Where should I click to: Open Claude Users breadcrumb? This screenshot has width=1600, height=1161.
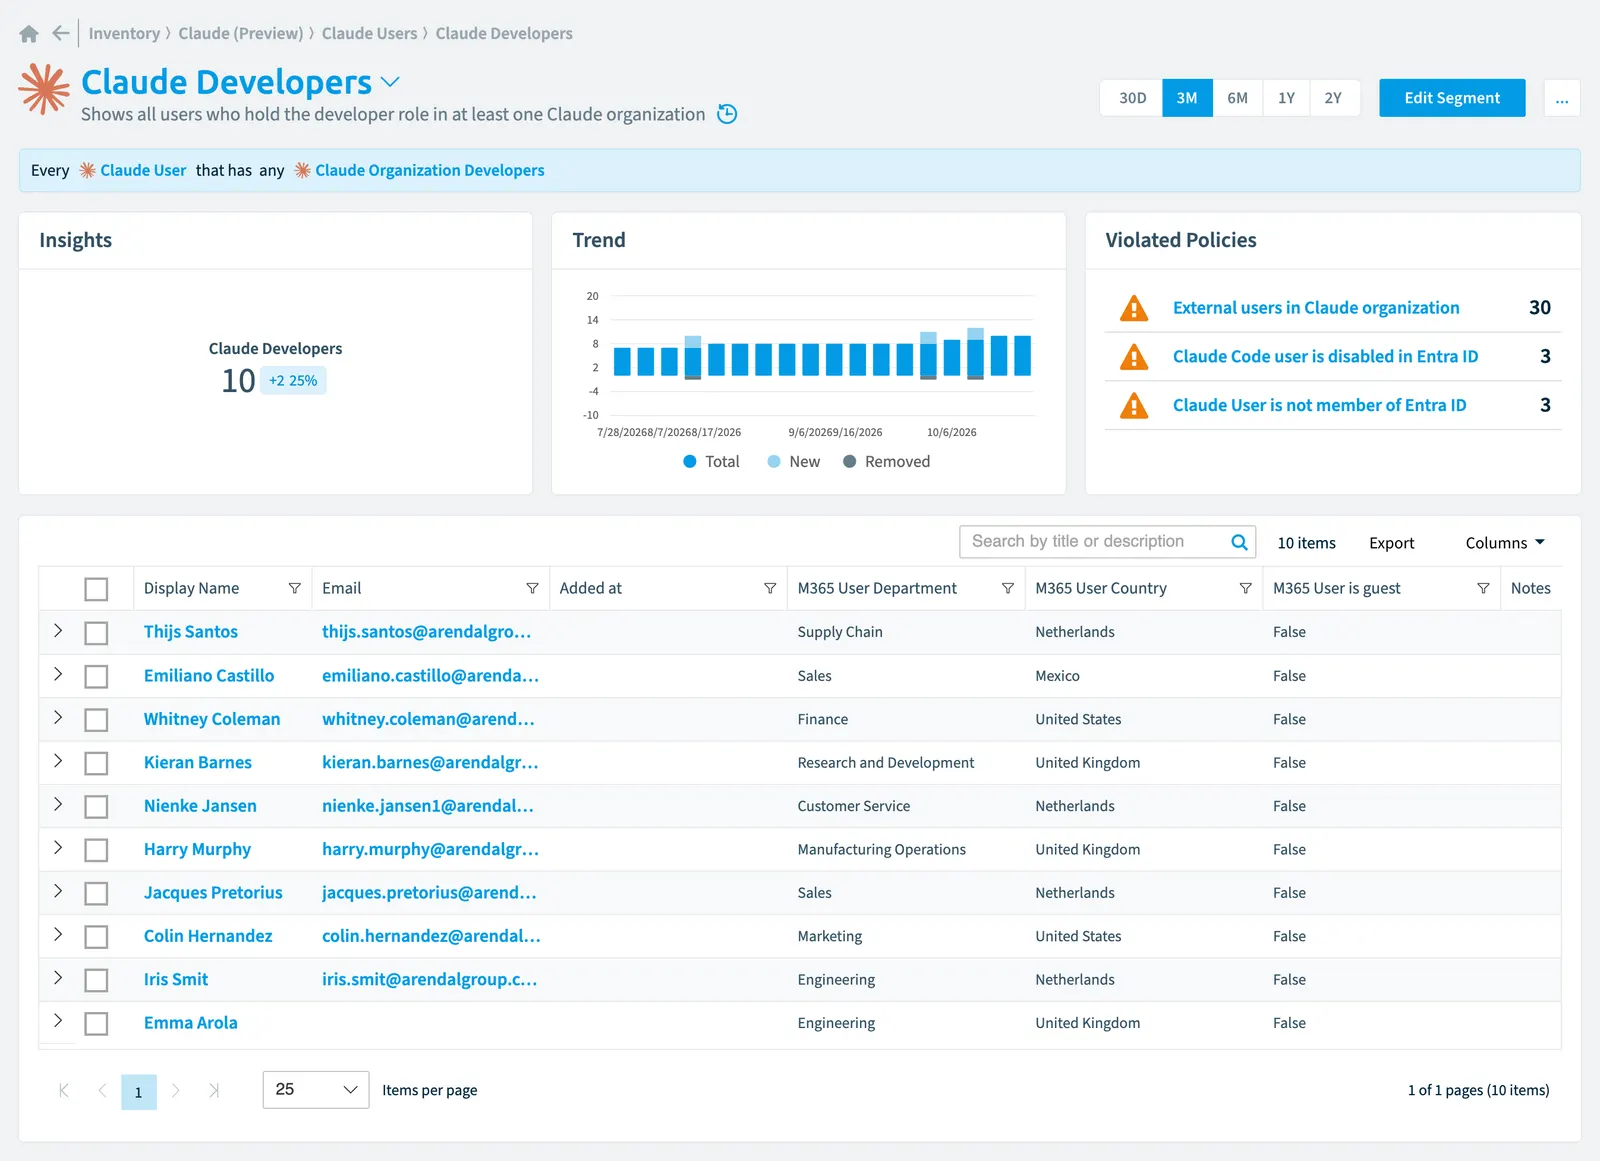tap(369, 33)
